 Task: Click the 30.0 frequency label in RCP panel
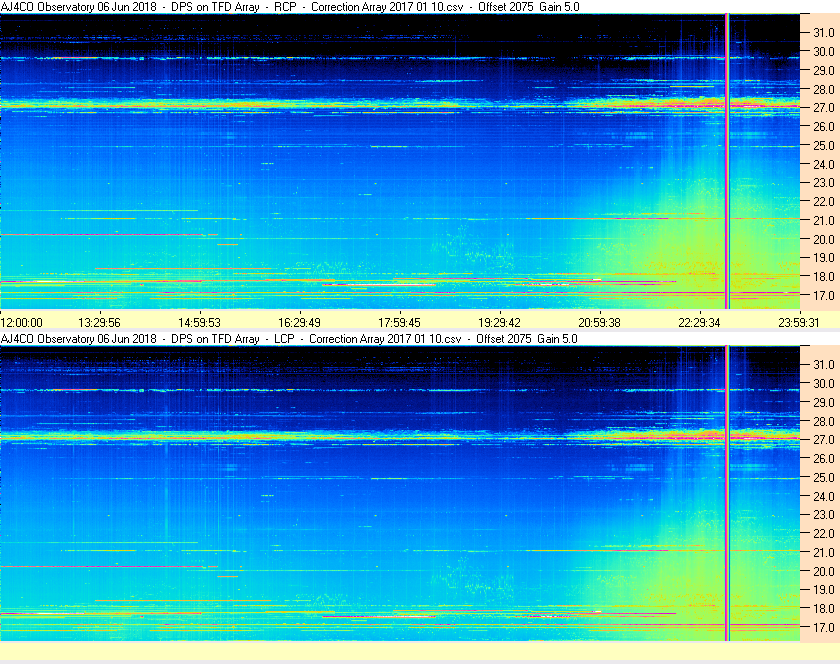824,51
